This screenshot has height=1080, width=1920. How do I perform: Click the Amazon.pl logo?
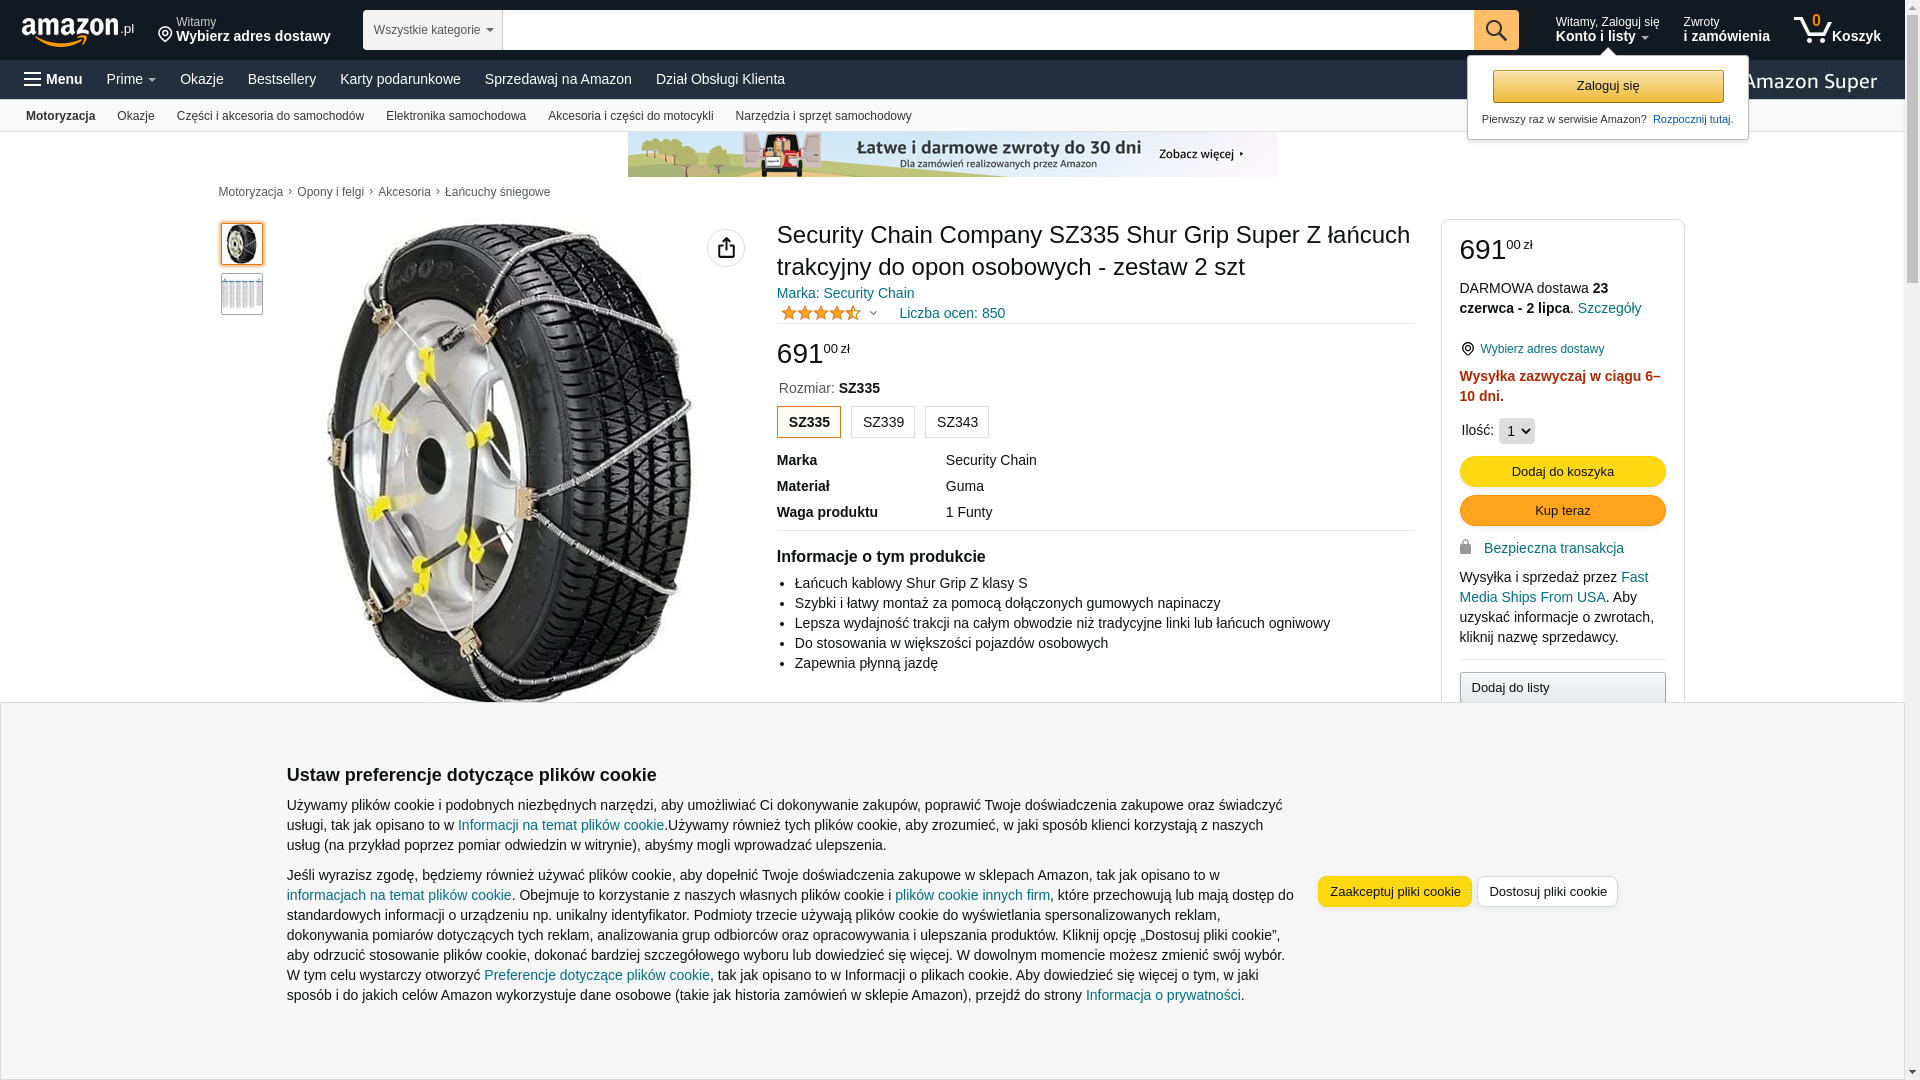tap(77, 31)
